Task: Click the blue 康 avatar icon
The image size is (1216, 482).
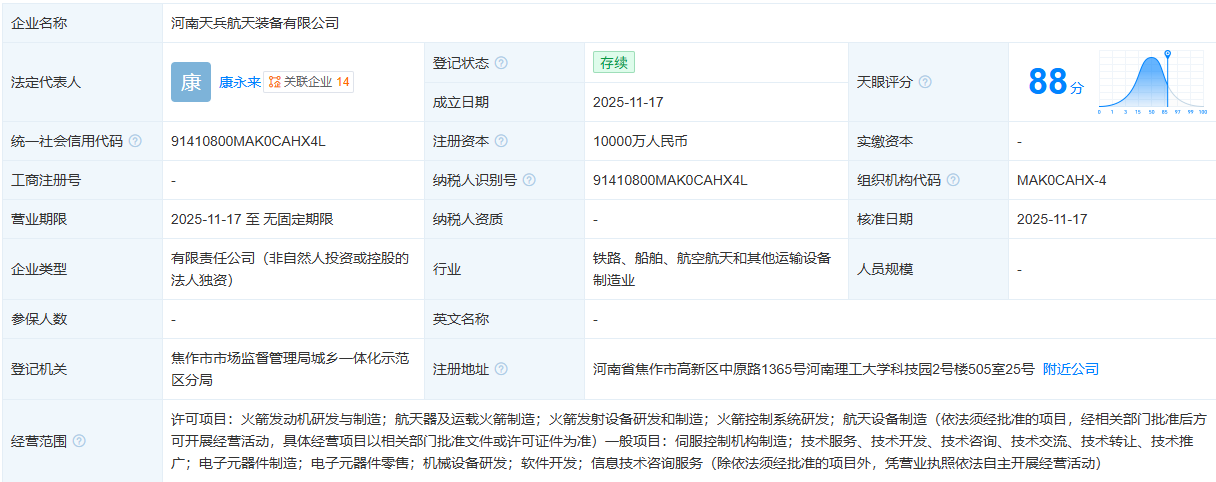Action: tap(191, 82)
